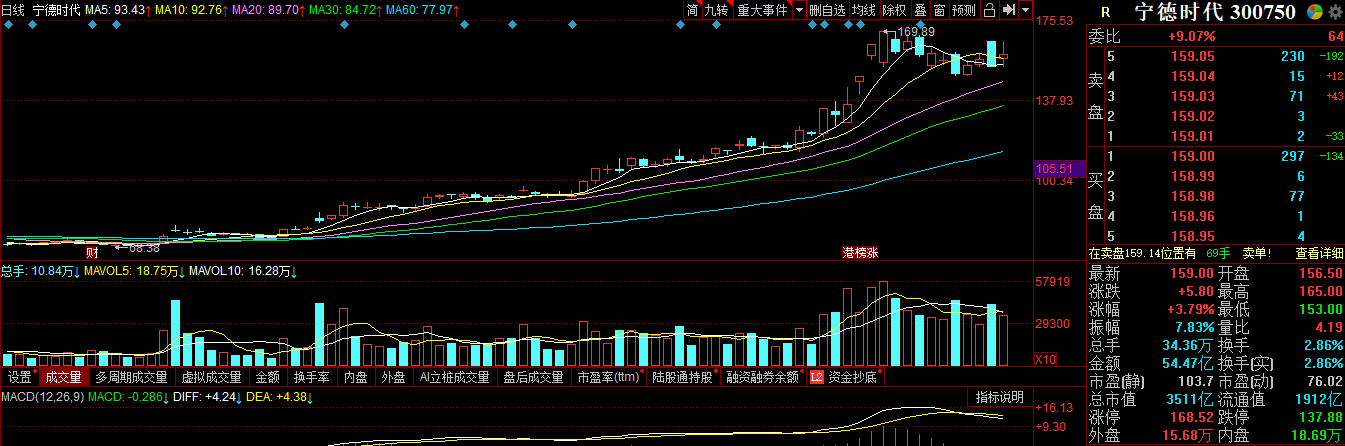Image resolution: width=1345 pixels, height=446 pixels.
Task: Open dropdown arrow next to 重大事件
Action: coord(799,10)
